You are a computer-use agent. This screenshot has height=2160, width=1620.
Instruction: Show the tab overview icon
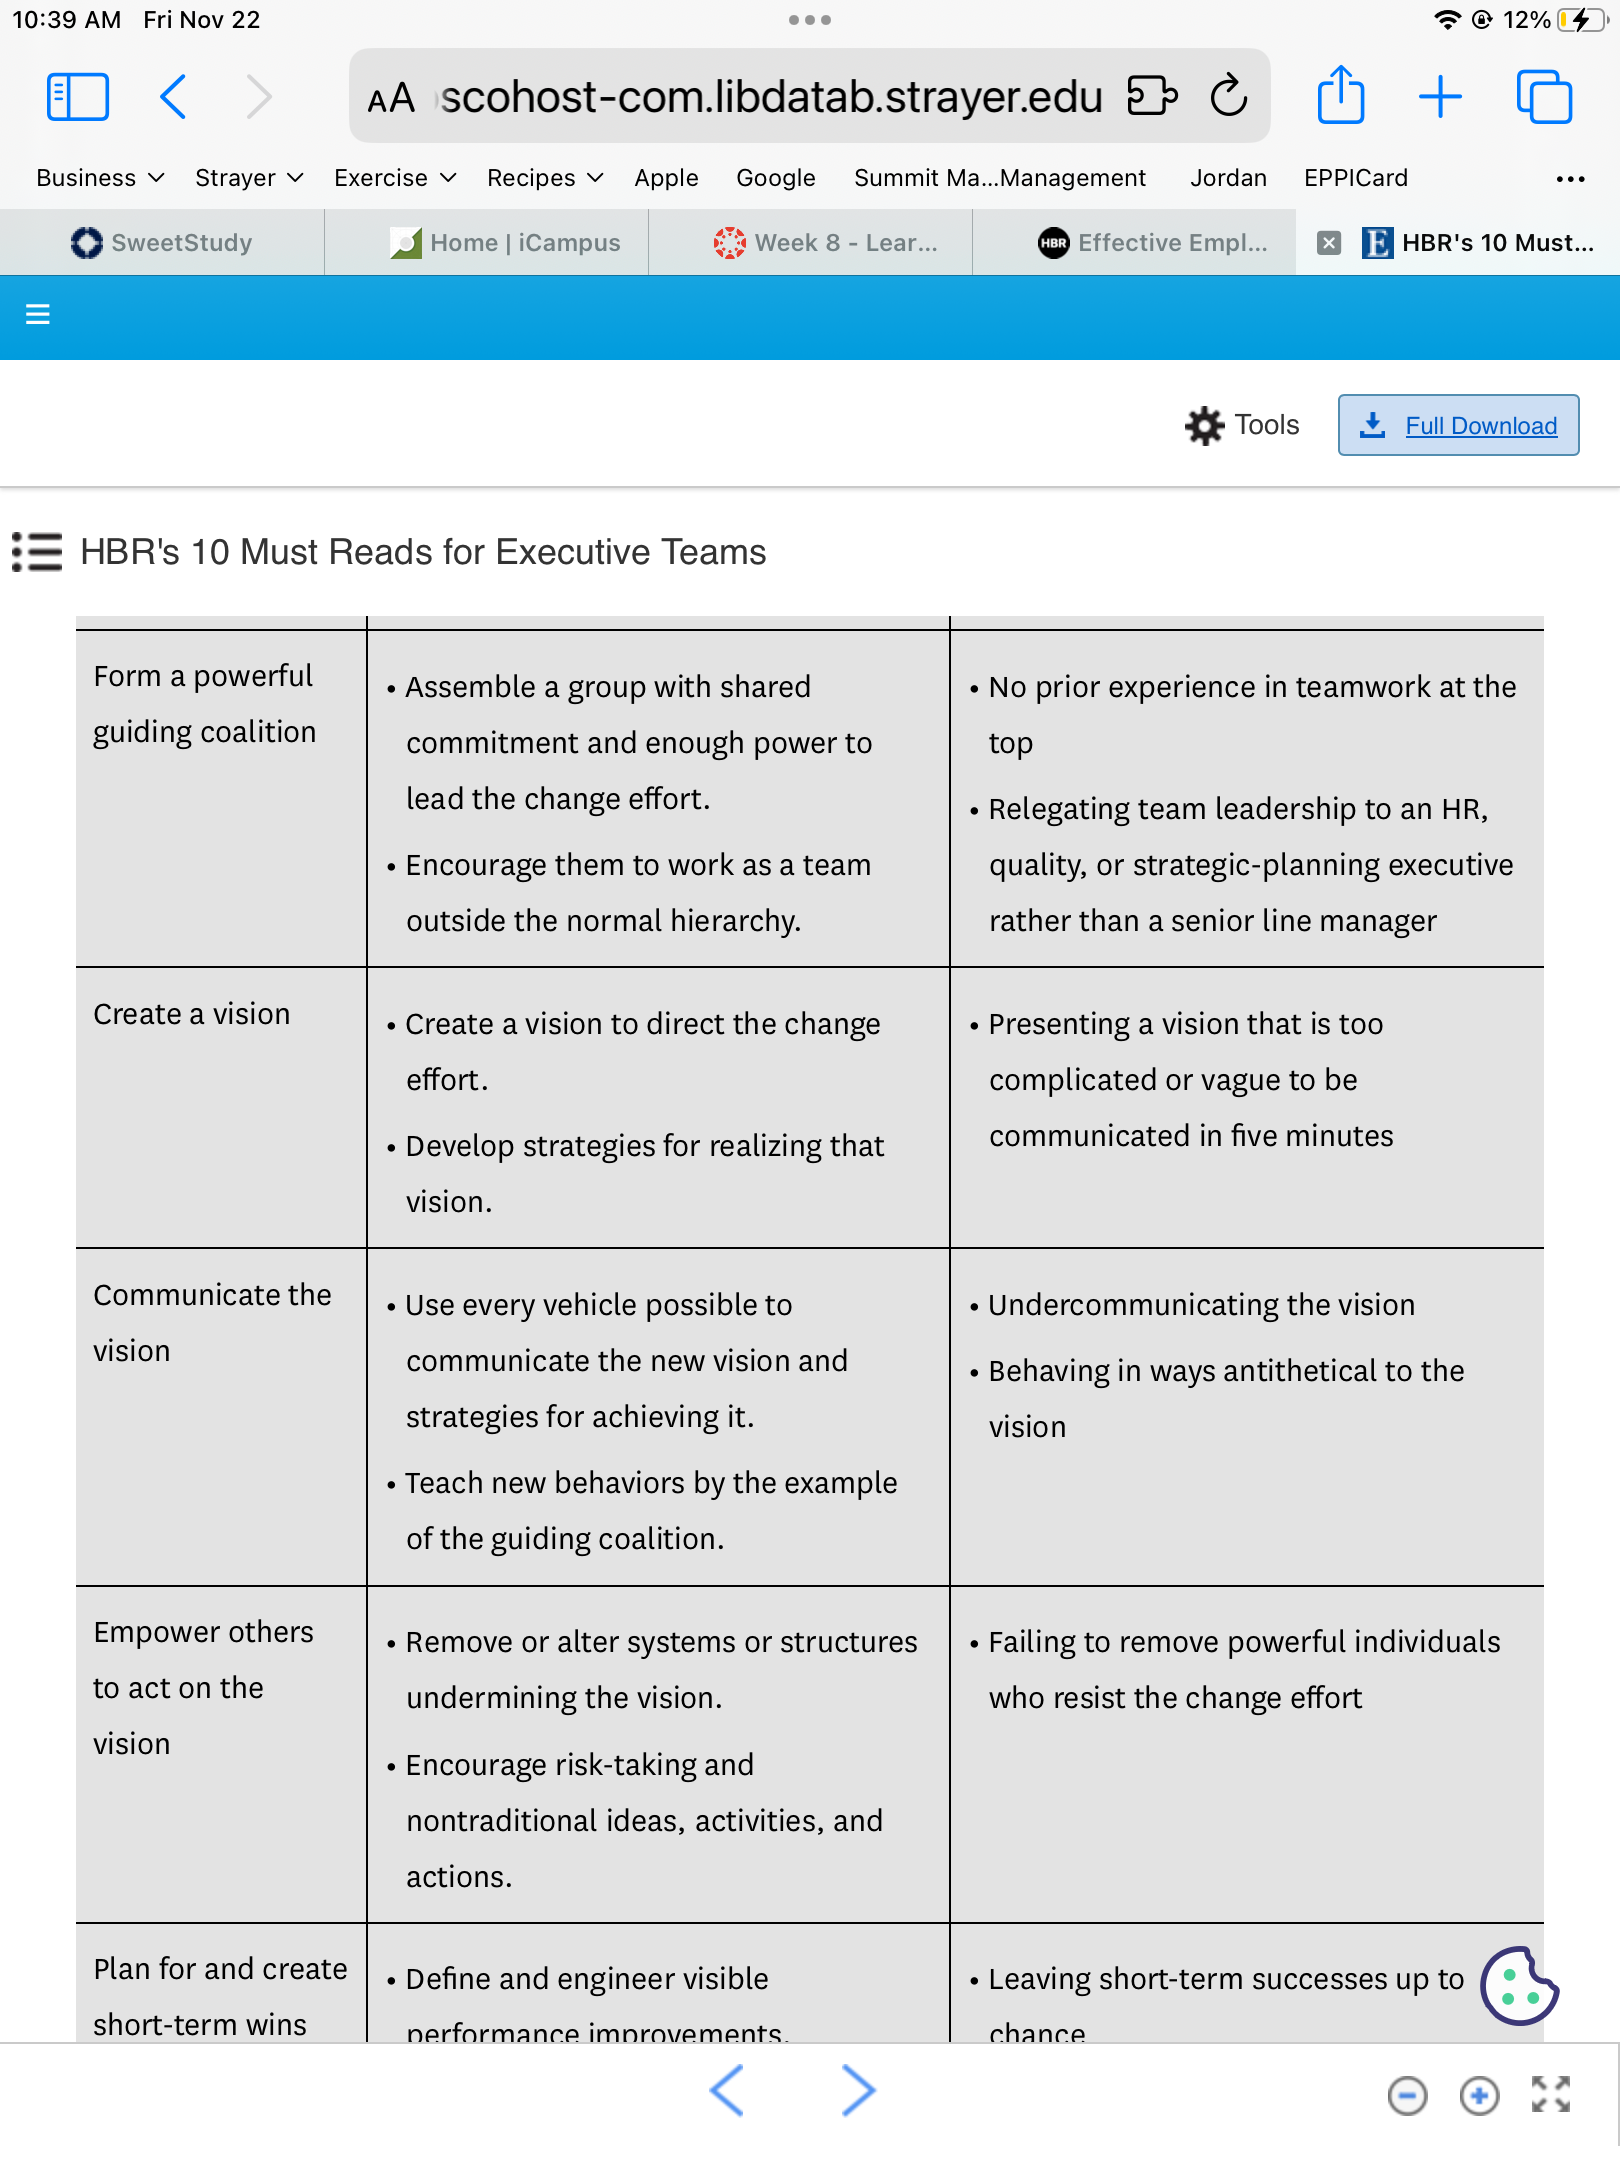point(1544,97)
